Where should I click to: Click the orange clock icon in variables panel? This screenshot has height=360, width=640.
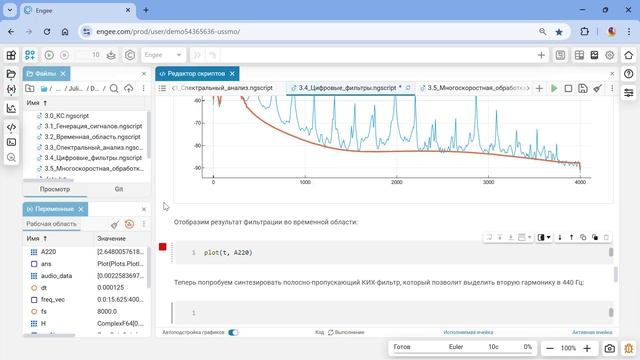tap(129, 224)
